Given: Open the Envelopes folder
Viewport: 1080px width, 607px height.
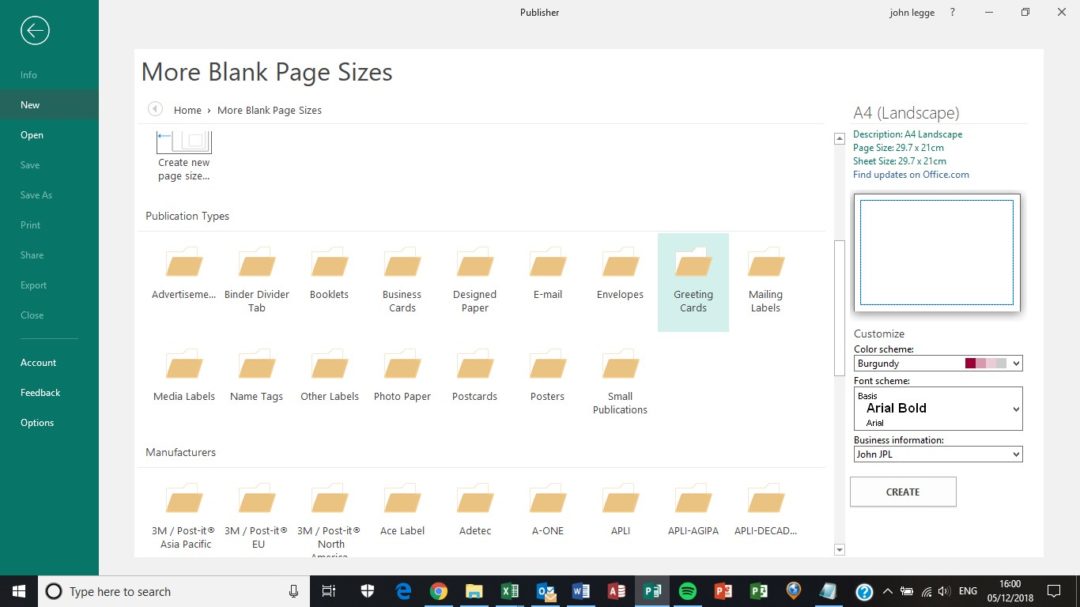Looking at the screenshot, I should click(620, 274).
